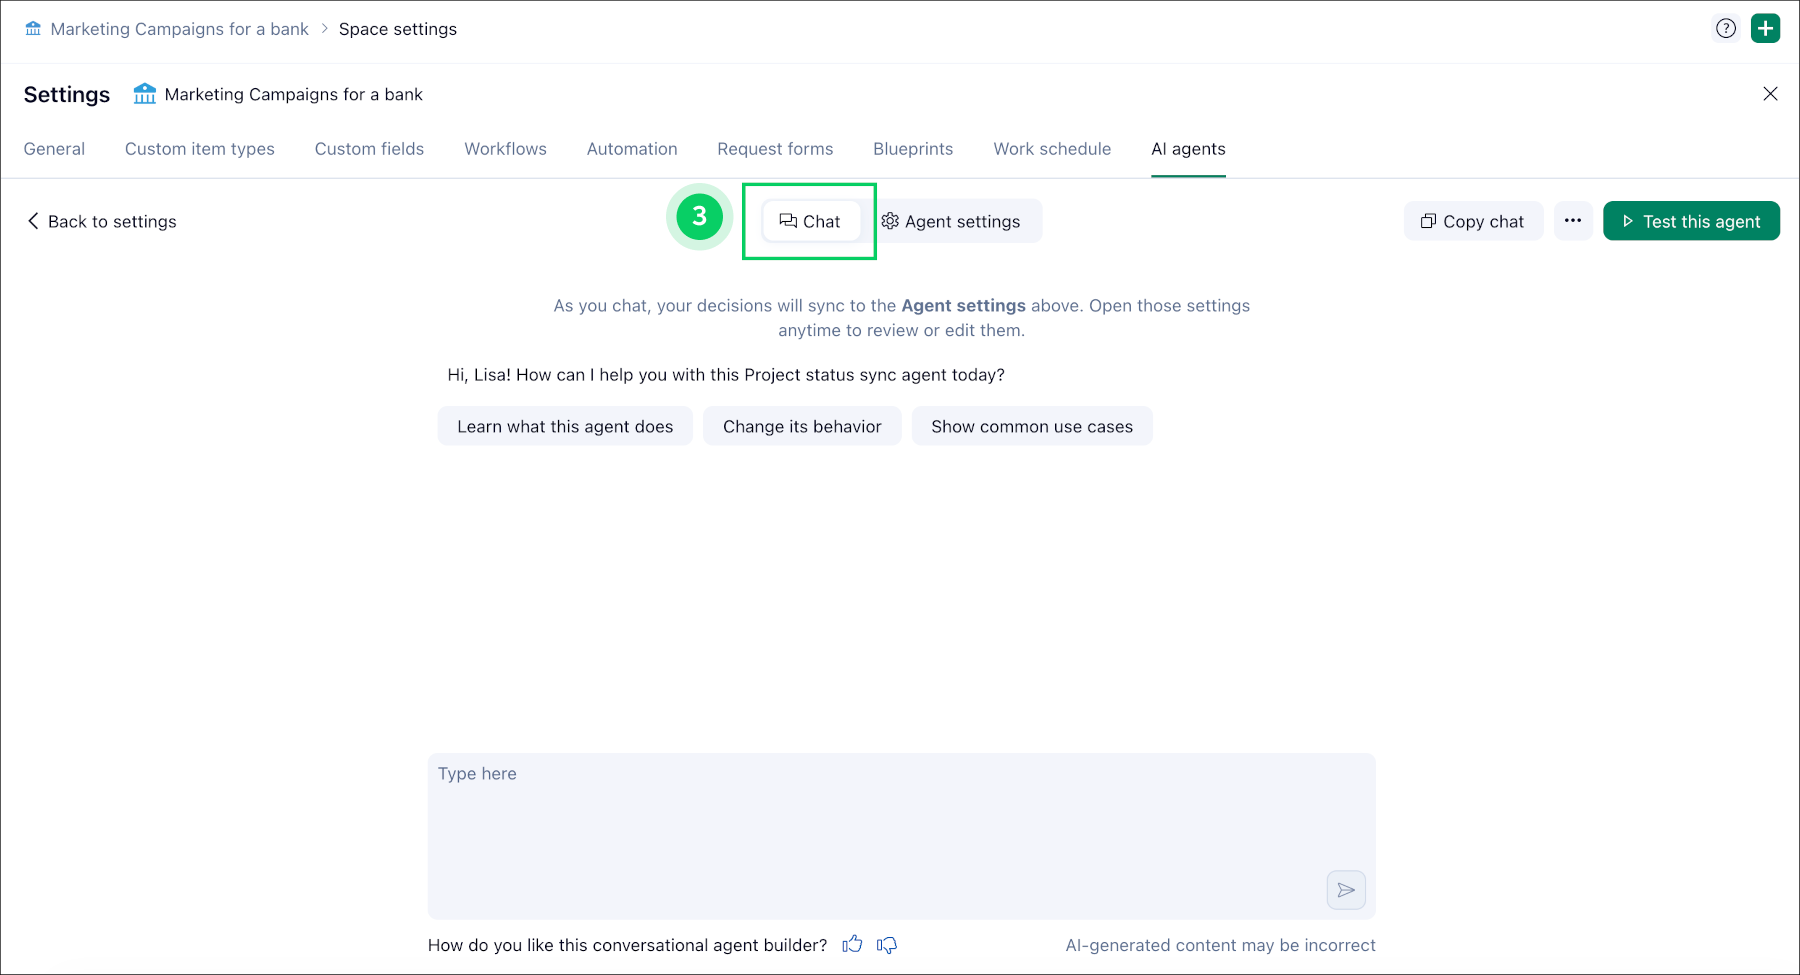This screenshot has width=1800, height=975.
Task: Open the three-dot more options menu
Action: (1573, 221)
